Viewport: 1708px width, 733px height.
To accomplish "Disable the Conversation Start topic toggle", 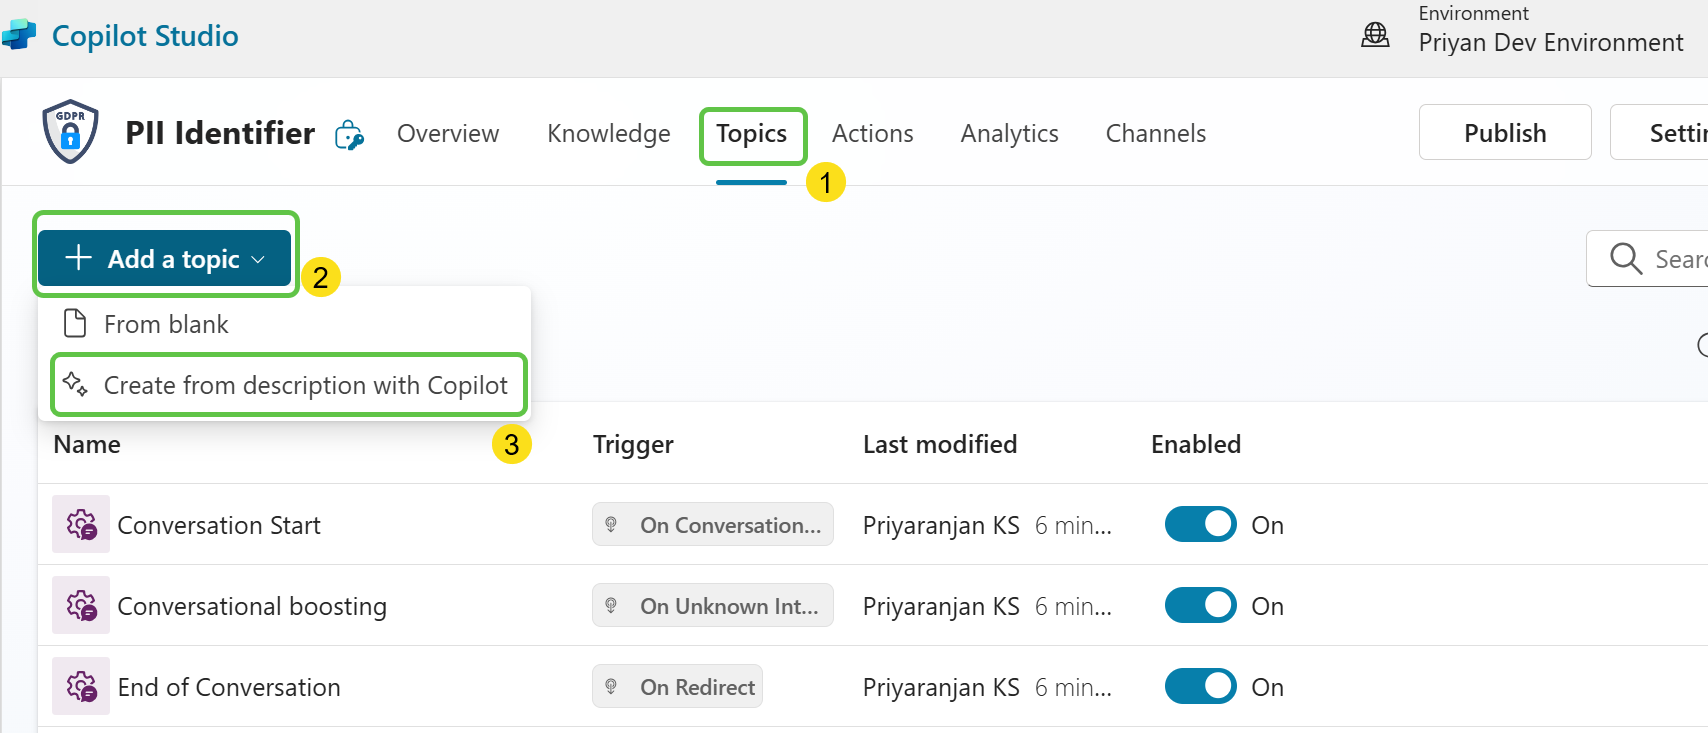I will 1200,524.
